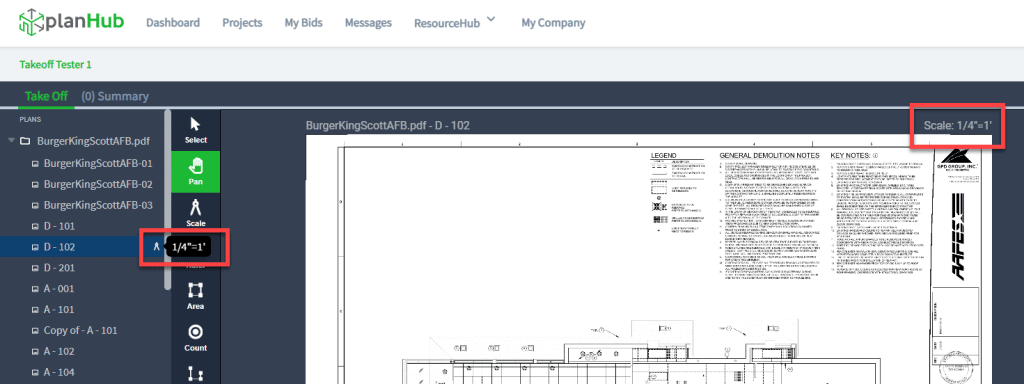The image size is (1024, 384).
Task: Open plan sheet D - 101
Action: [x=59, y=226]
